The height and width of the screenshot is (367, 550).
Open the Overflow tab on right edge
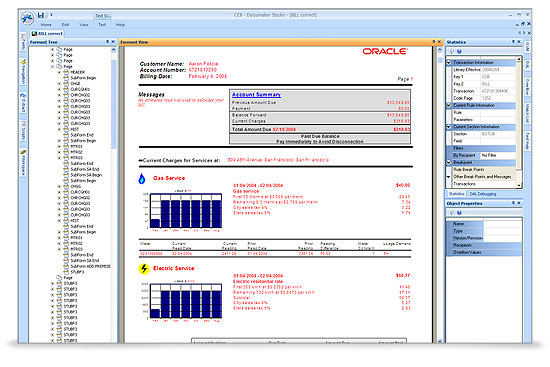pyautogui.click(x=527, y=86)
